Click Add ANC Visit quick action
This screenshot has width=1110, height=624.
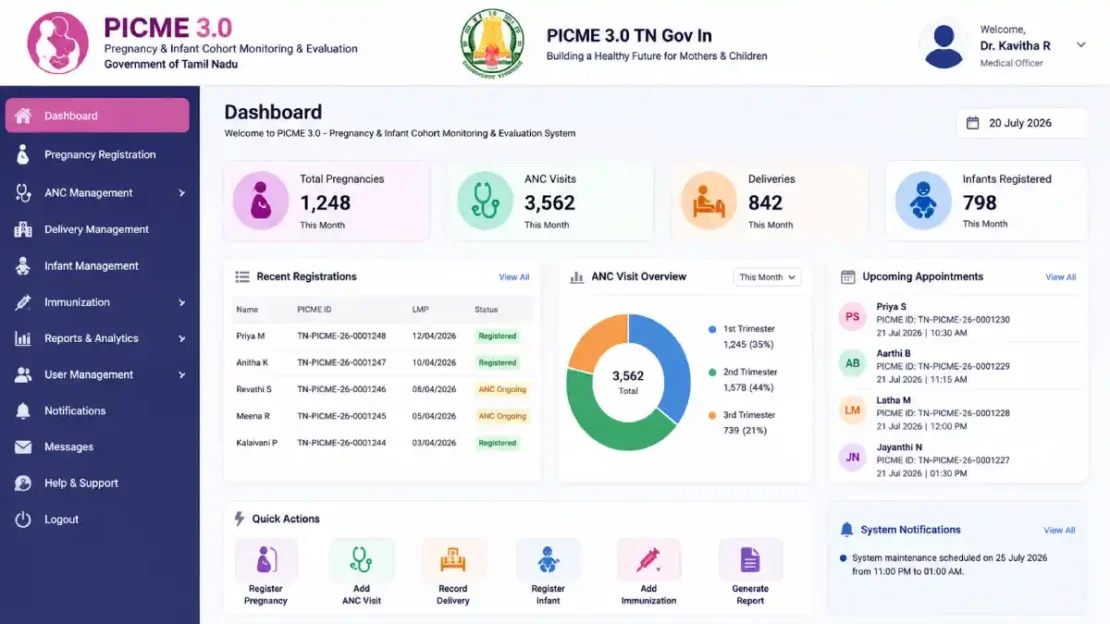click(x=361, y=572)
